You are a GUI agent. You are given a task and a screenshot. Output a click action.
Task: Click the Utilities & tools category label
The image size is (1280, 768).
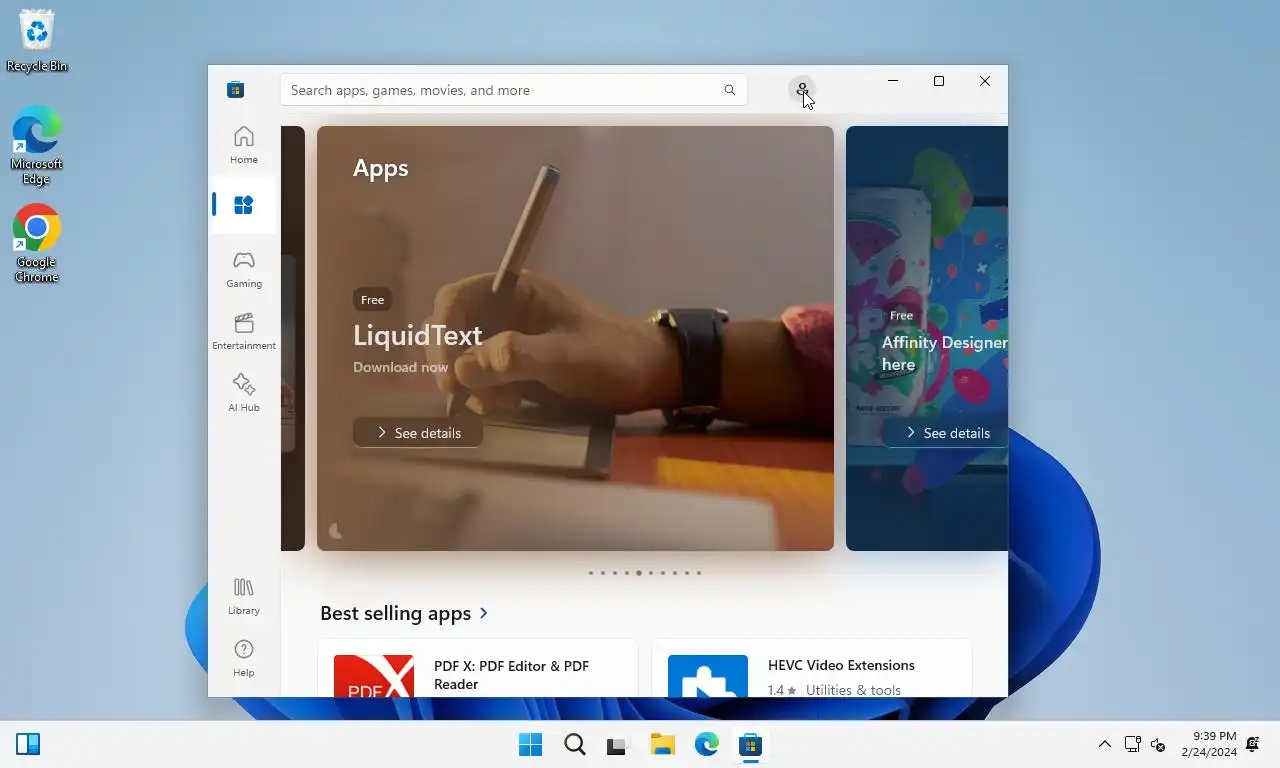click(x=853, y=690)
